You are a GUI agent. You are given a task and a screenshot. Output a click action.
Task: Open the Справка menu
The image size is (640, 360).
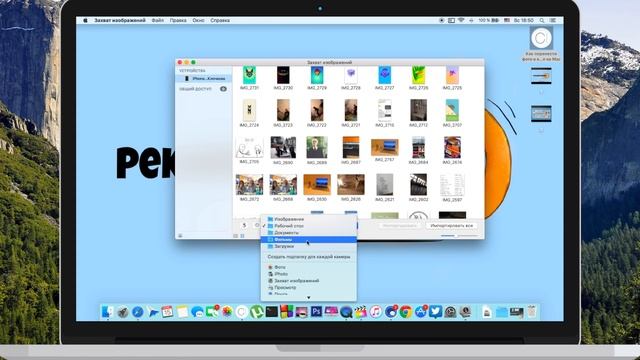pos(220,20)
